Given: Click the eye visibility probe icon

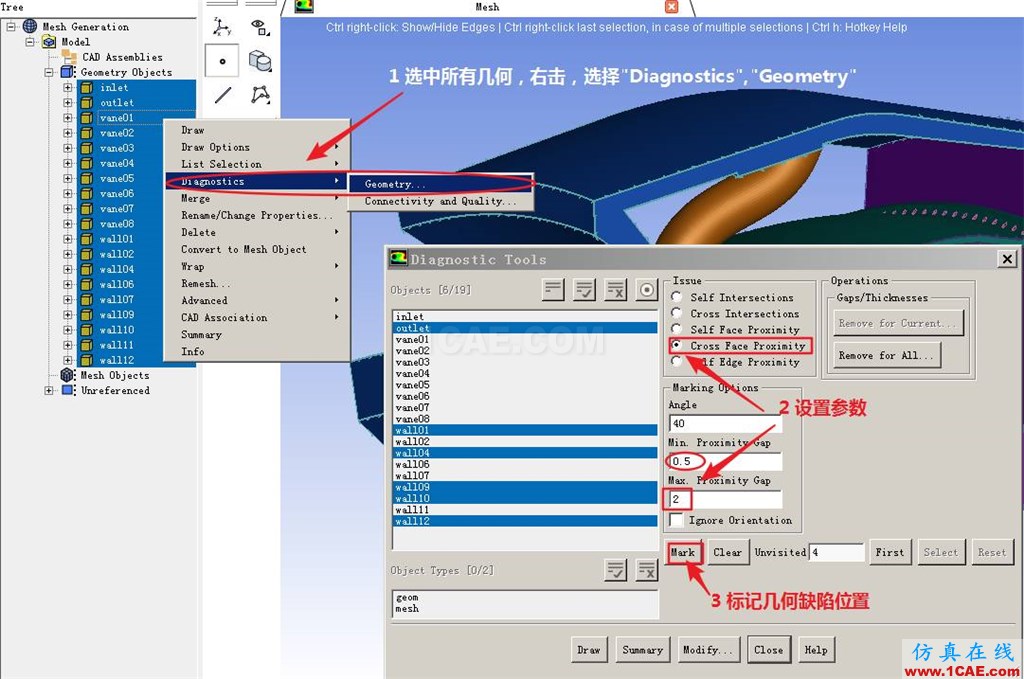Looking at the screenshot, I should (260, 27).
